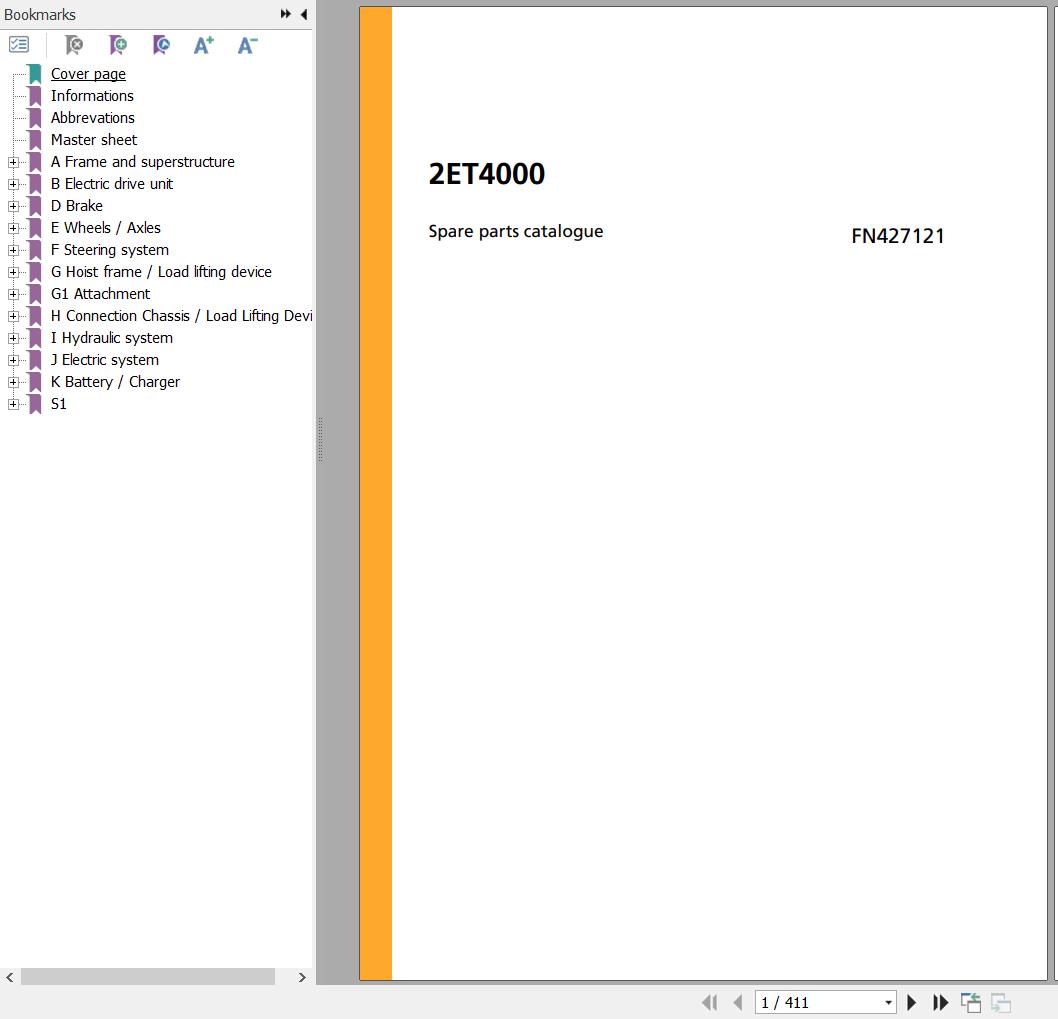This screenshot has height=1019, width=1058.
Task: Decrease bookmark text size with A- icon
Action: point(248,45)
